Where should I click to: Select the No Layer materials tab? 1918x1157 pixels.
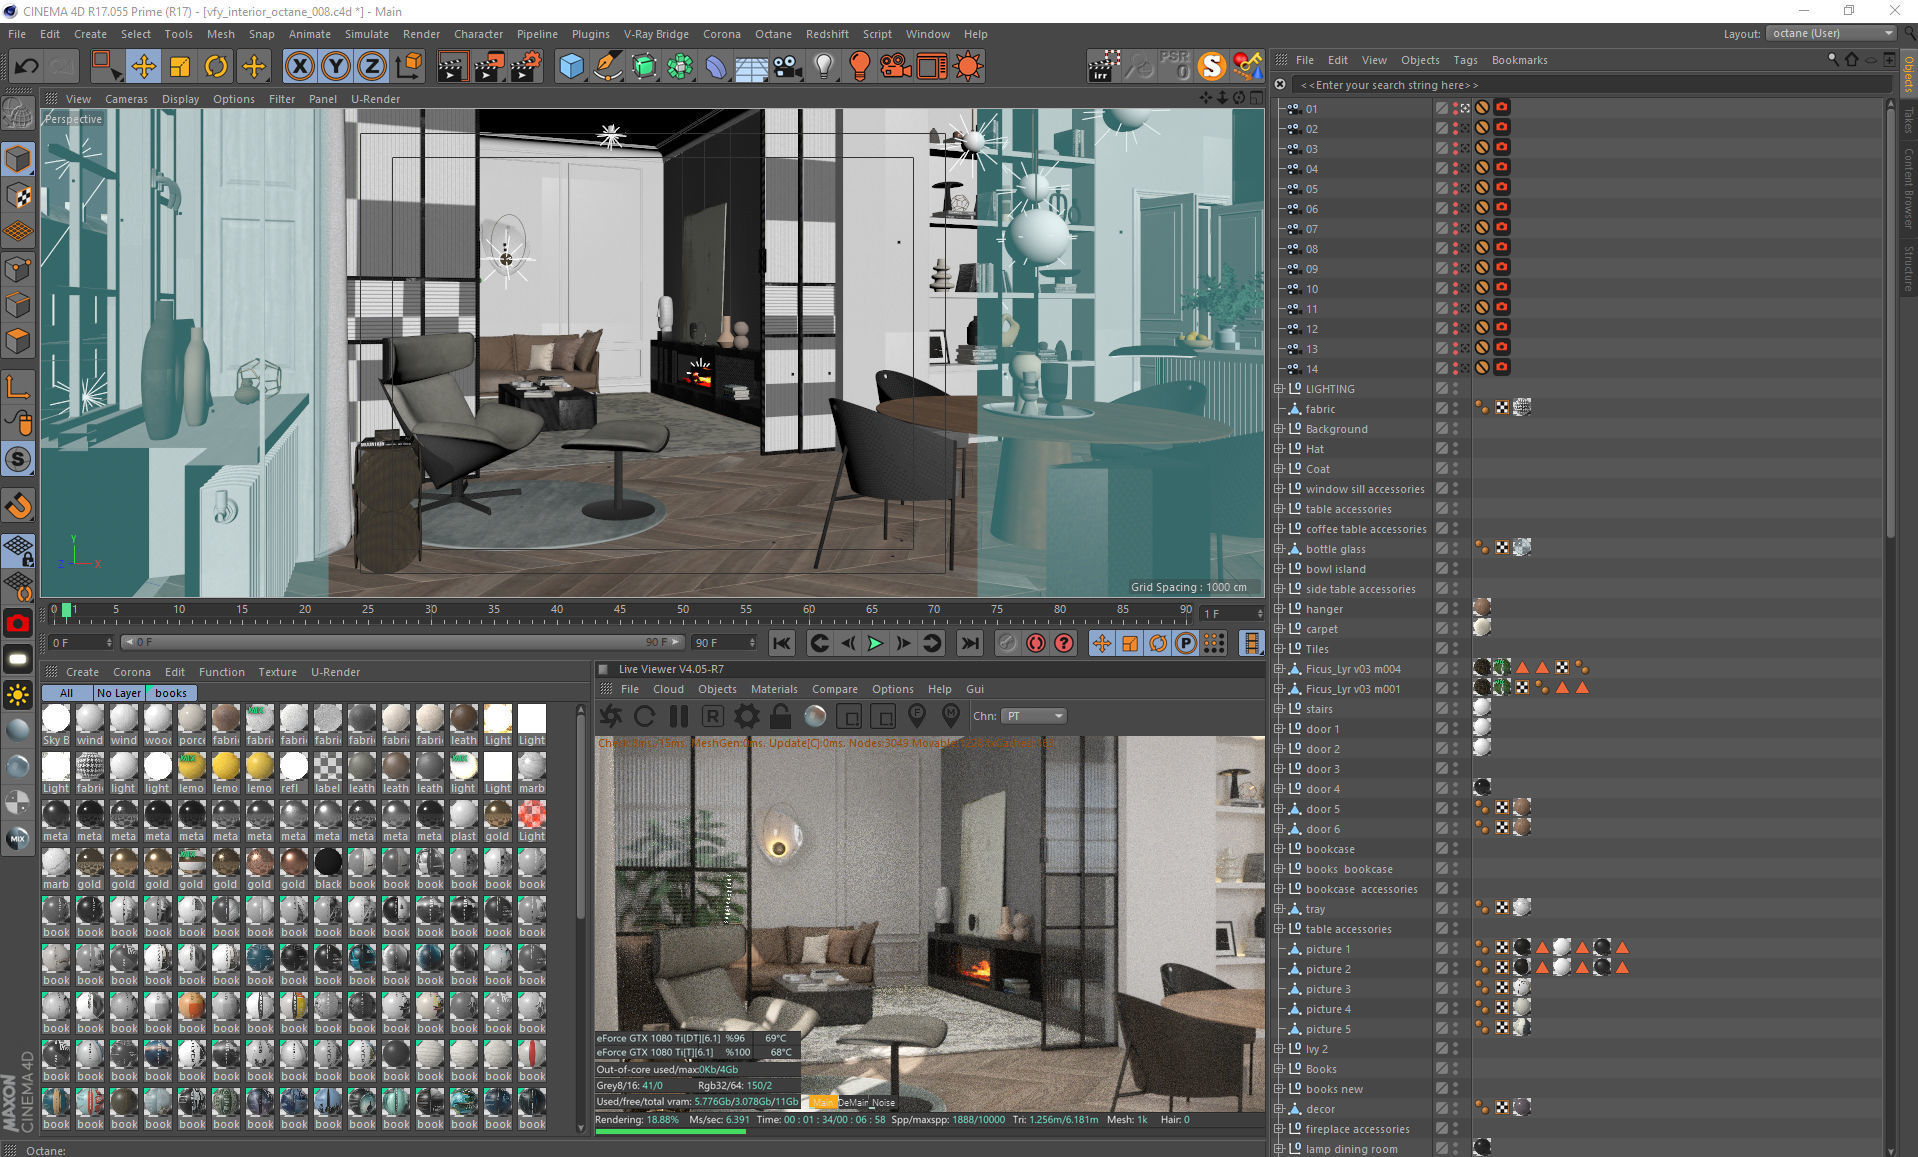point(119,693)
